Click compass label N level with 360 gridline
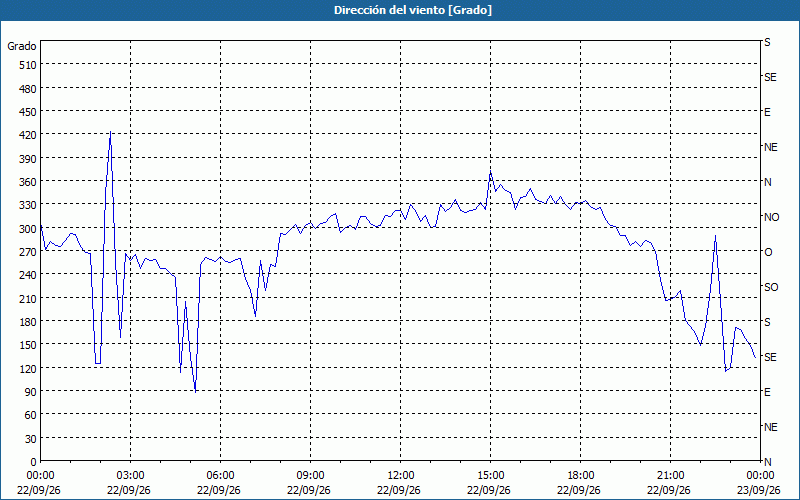This screenshot has width=800, height=500. click(767, 182)
